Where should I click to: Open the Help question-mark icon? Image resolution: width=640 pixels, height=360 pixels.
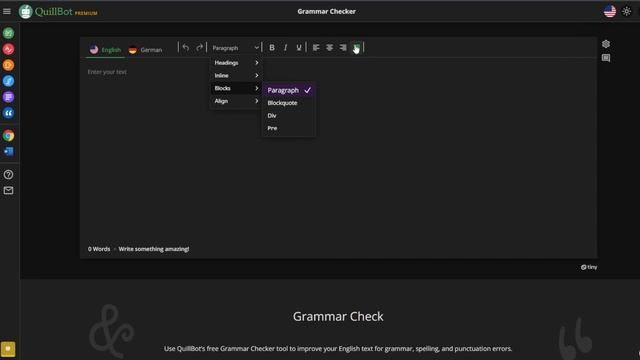8,175
